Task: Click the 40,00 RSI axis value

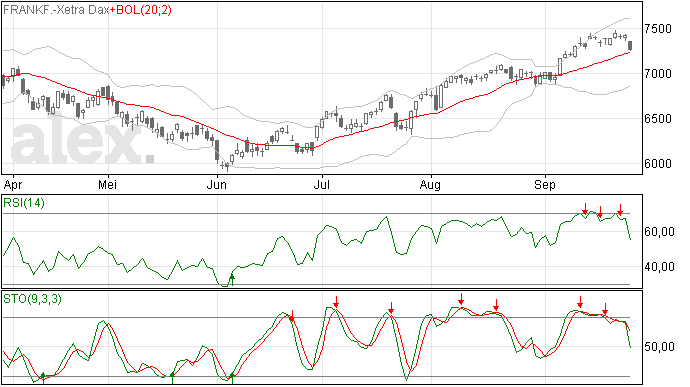Action: (x=659, y=267)
